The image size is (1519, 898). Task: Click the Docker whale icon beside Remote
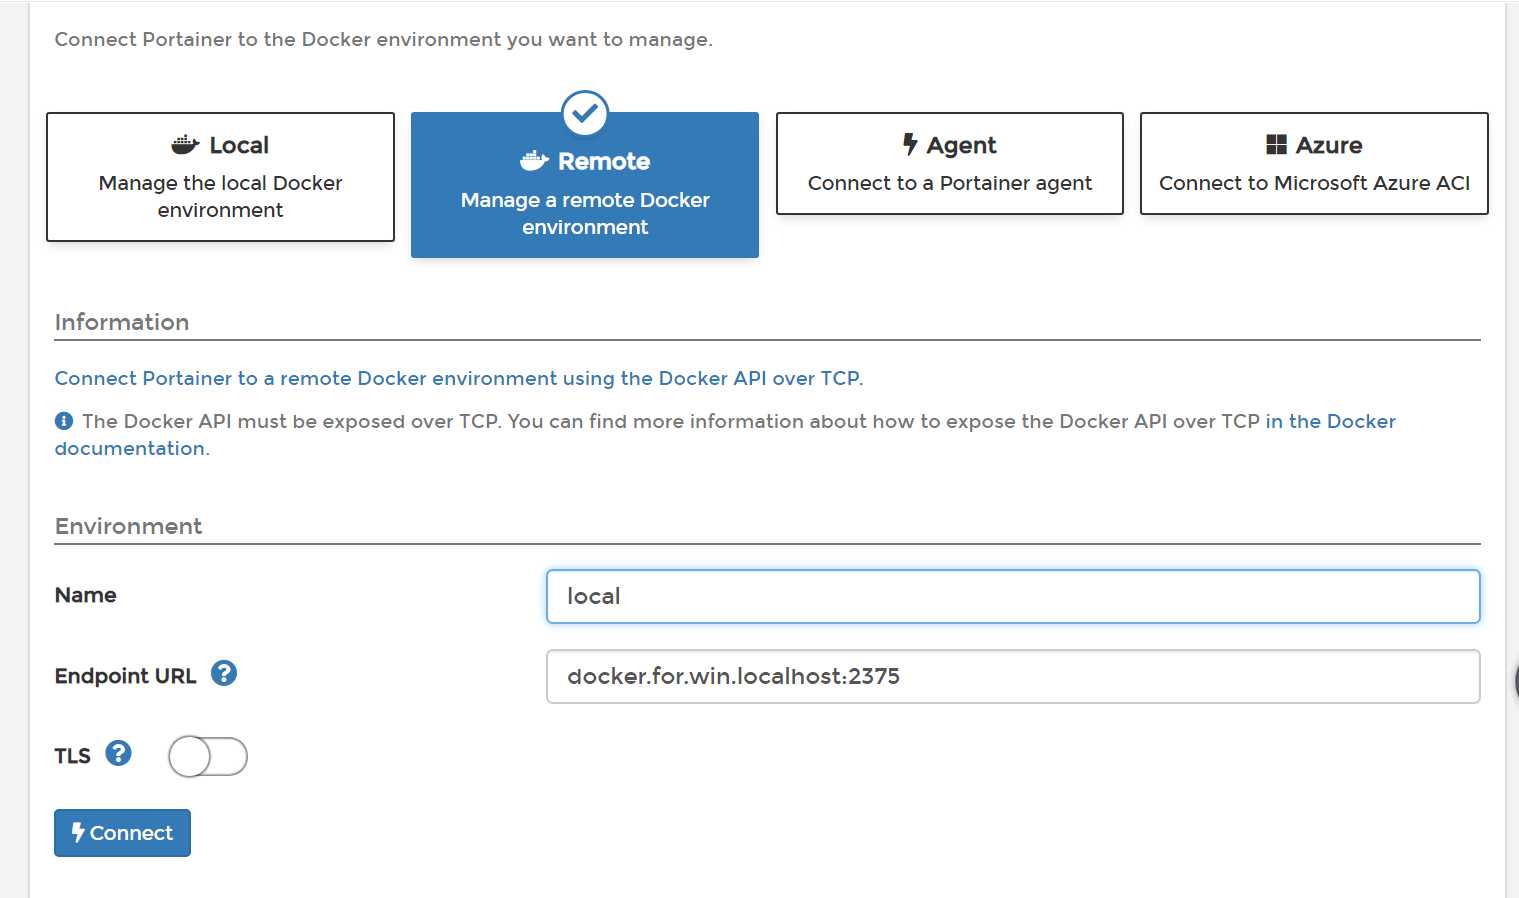click(534, 161)
